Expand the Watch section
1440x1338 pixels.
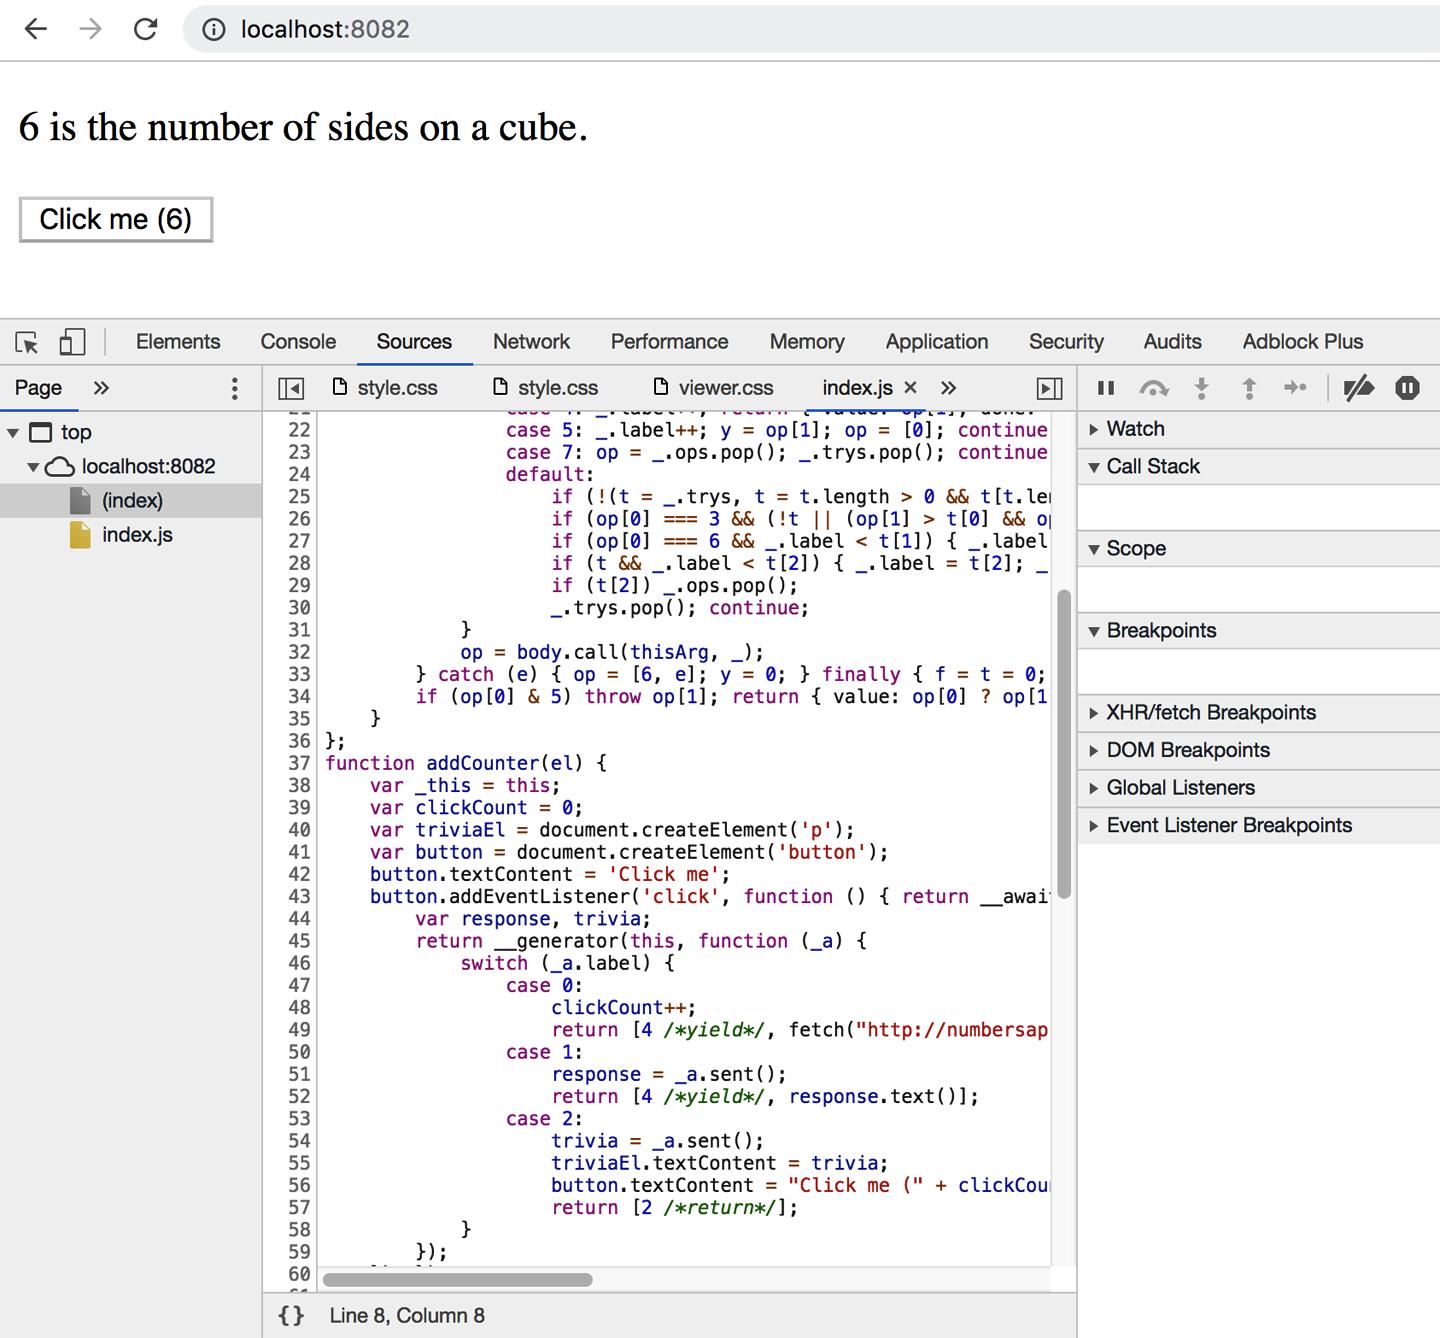coord(1135,429)
